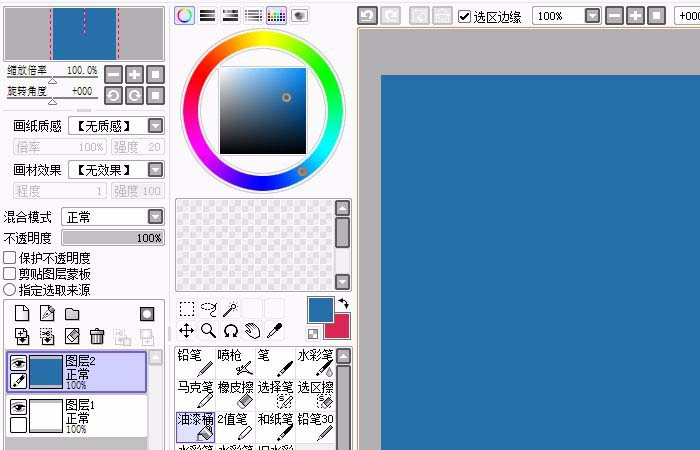
Task: Show the swatches palette panel tab
Action: click(277, 15)
